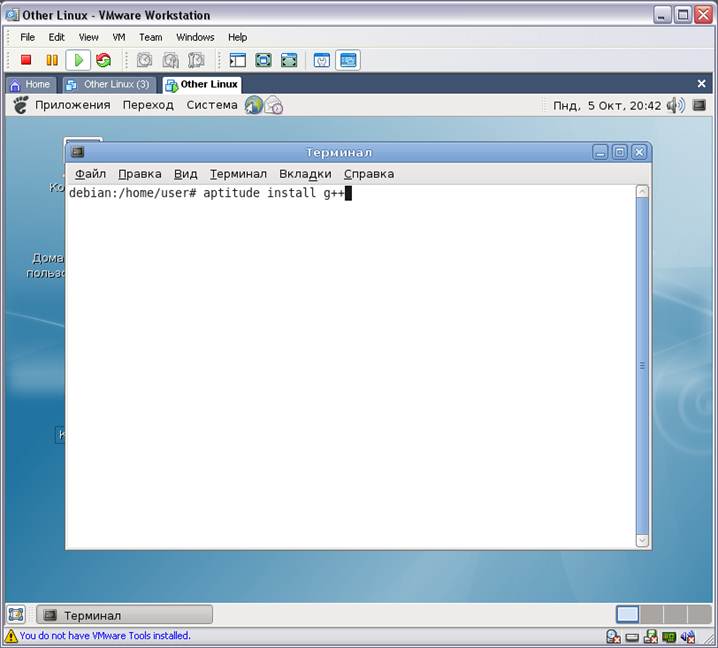Open the VM menu
This screenshot has width=718, height=648.
(x=119, y=37)
